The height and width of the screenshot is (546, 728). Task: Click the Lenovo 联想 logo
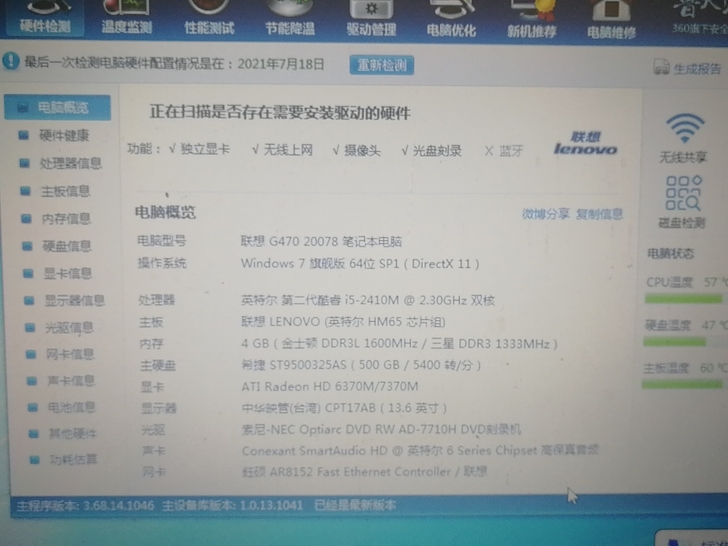pos(585,143)
